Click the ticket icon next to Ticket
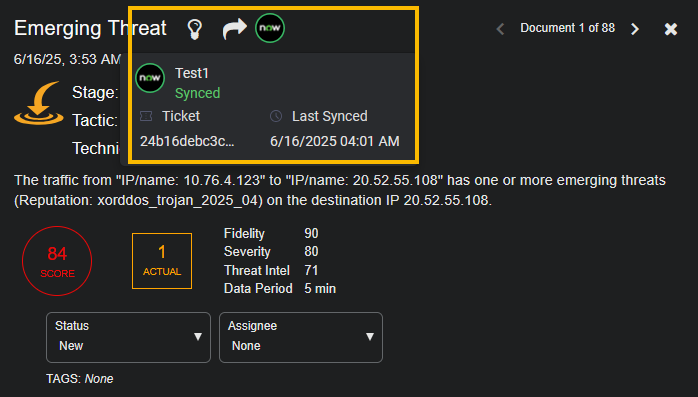The height and width of the screenshot is (397, 698). [146, 116]
